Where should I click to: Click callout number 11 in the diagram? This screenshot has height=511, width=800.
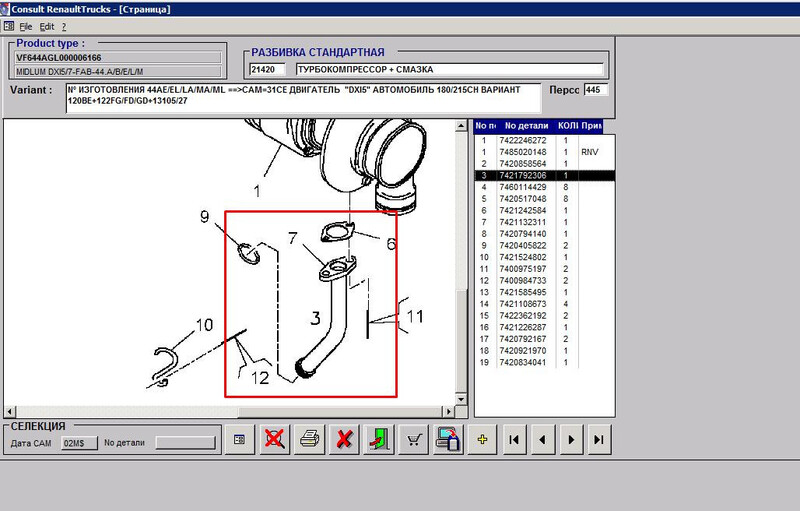pyautogui.click(x=415, y=317)
